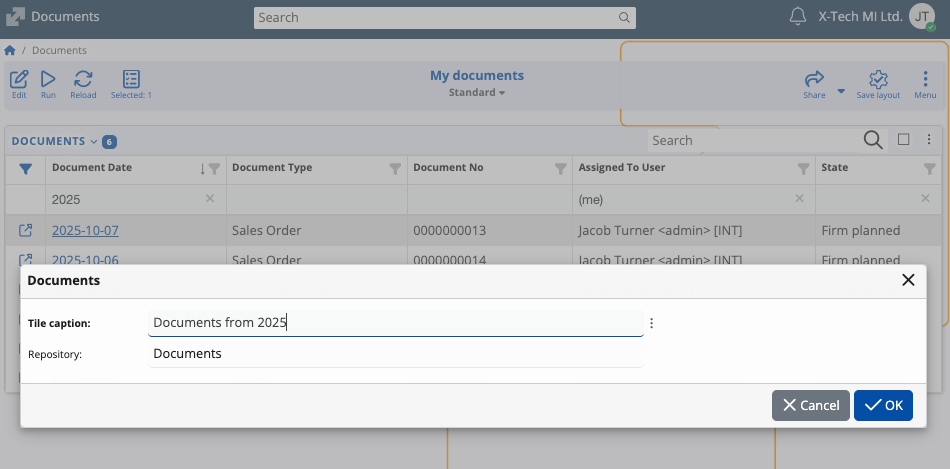This screenshot has height=469, width=950.
Task: Click the Share arrow icon
Action: (x=814, y=80)
